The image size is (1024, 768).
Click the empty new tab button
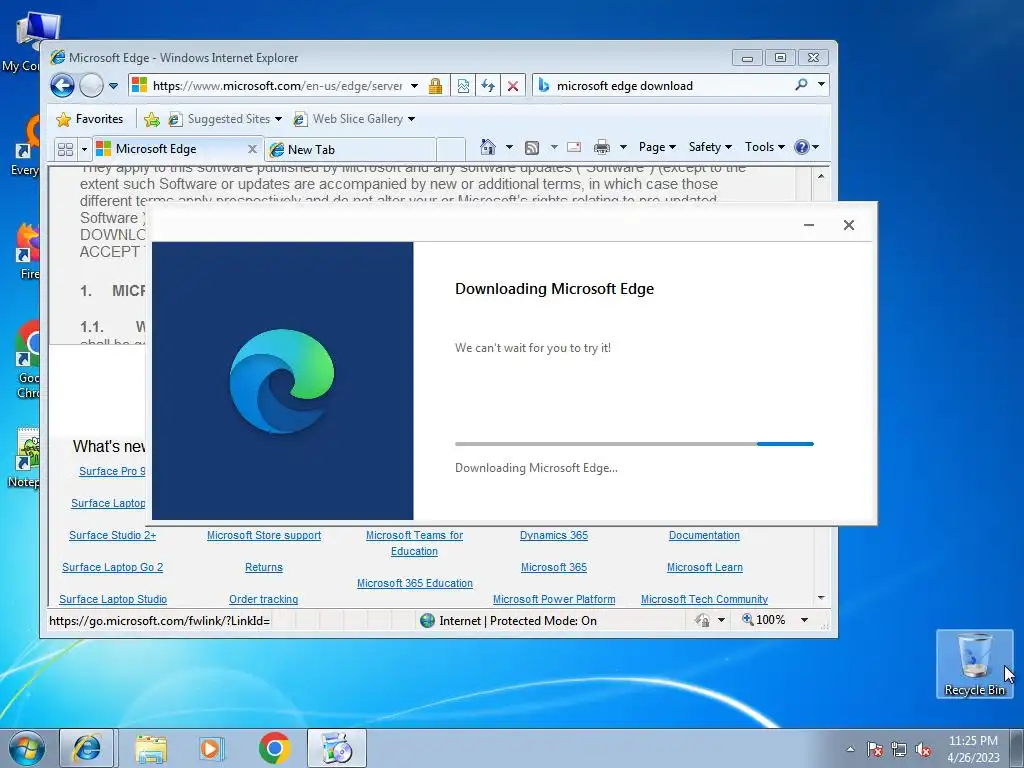click(451, 150)
